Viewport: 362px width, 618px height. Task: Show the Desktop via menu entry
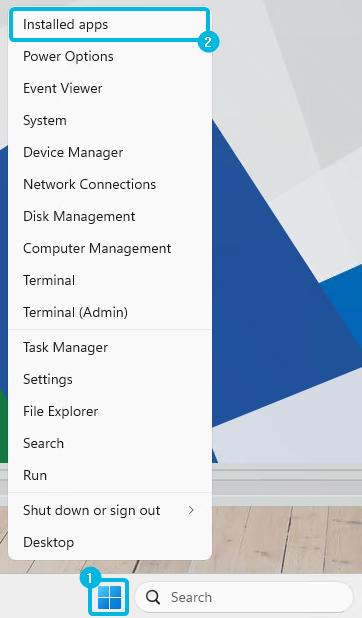pyautogui.click(x=109, y=542)
